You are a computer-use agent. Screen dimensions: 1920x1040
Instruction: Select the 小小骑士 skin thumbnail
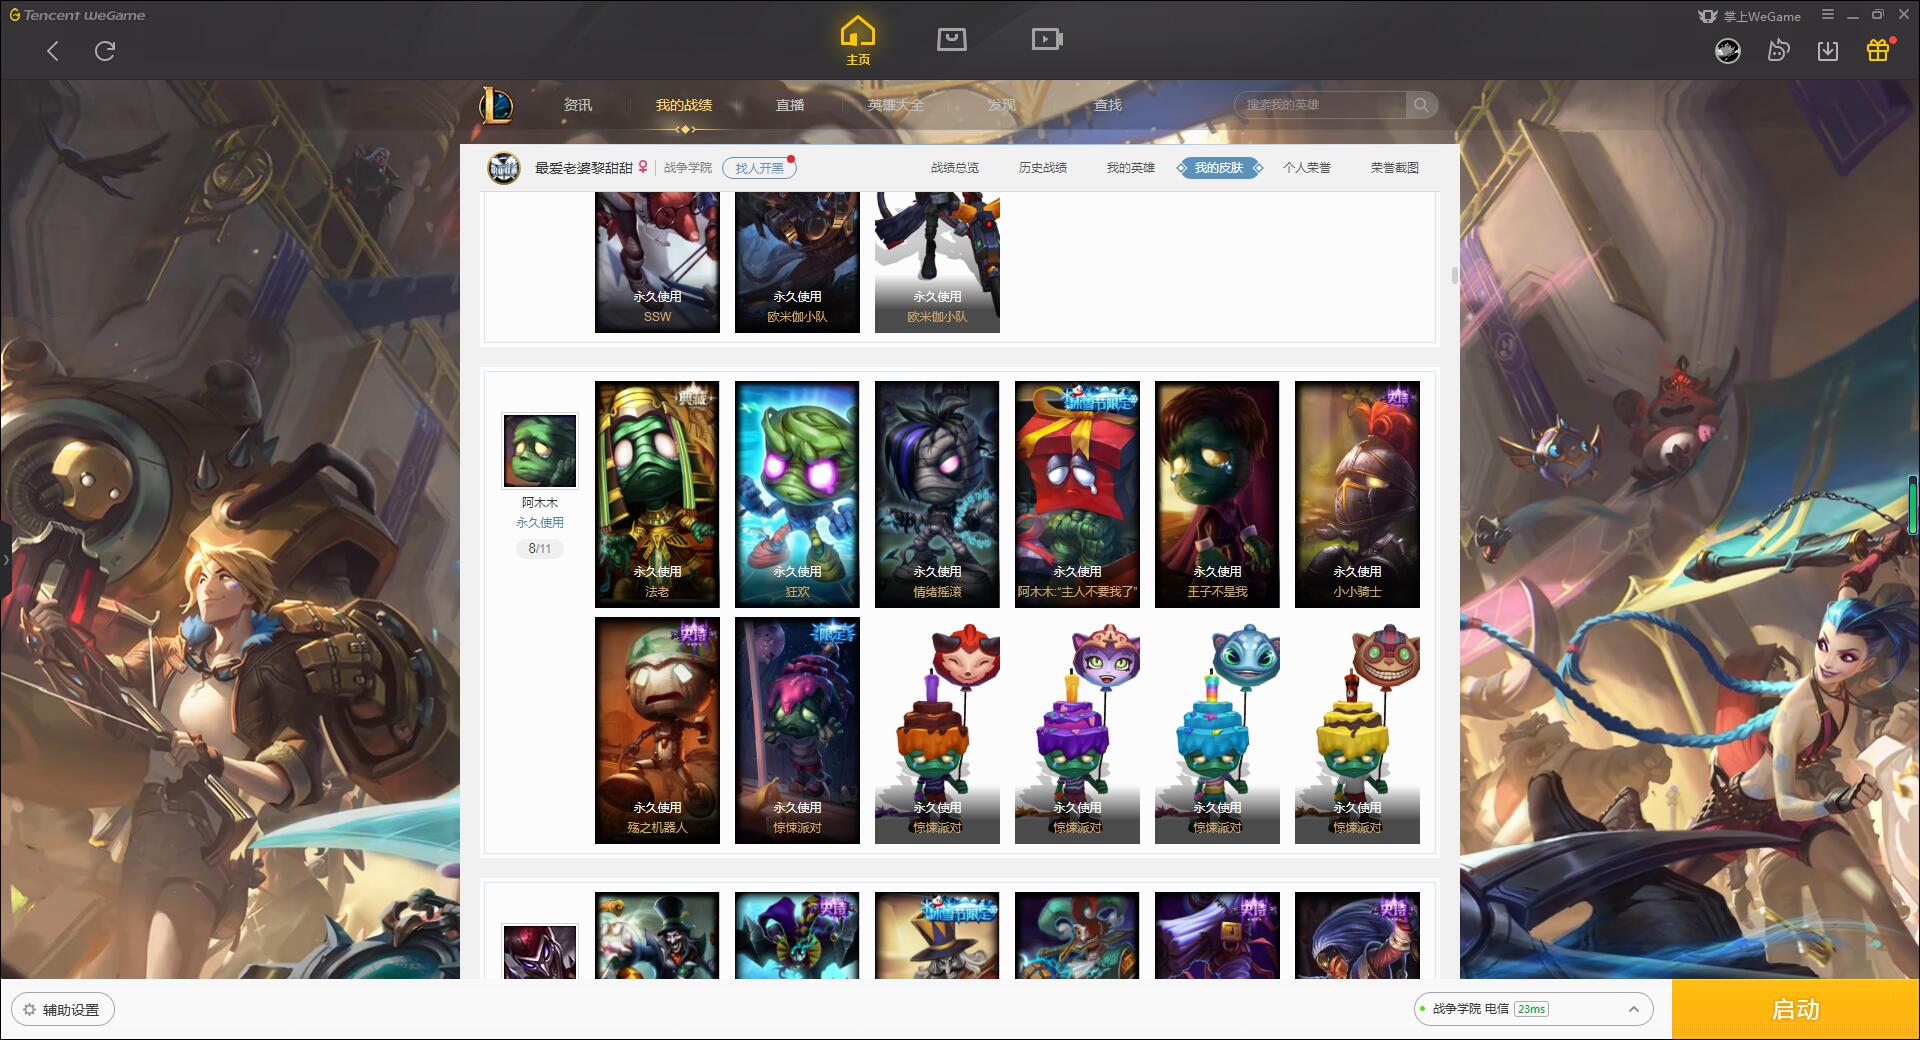pyautogui.click(x=1357, y=494)
